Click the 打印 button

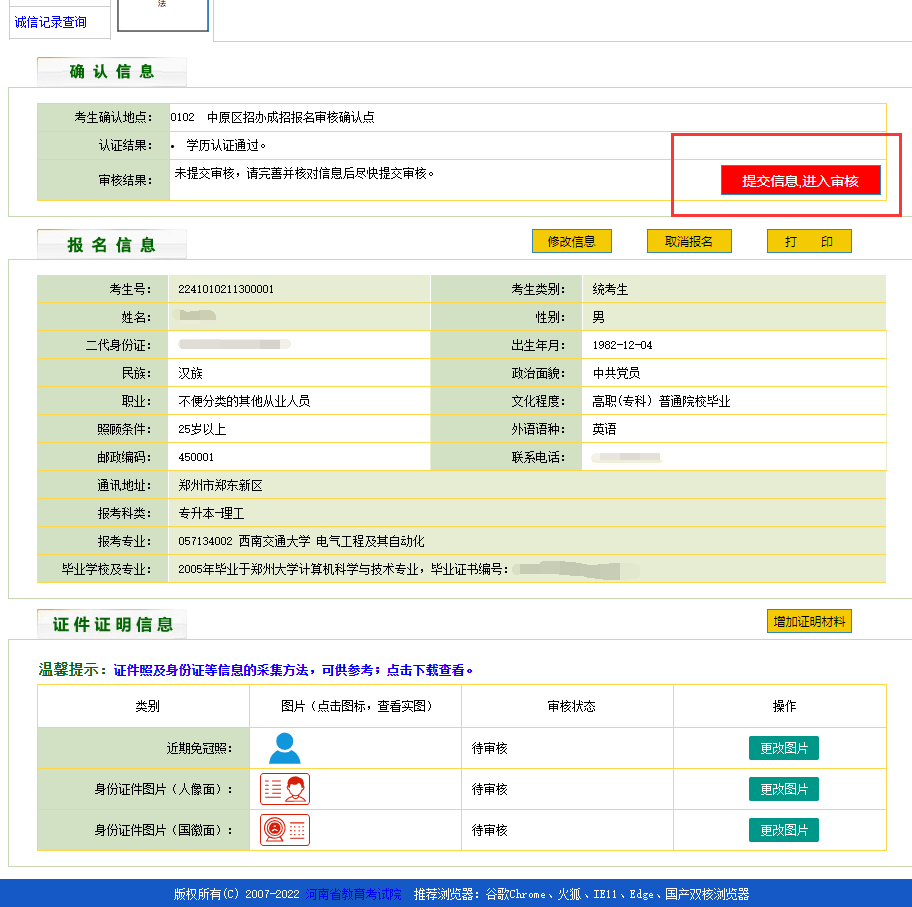point(808,242)
